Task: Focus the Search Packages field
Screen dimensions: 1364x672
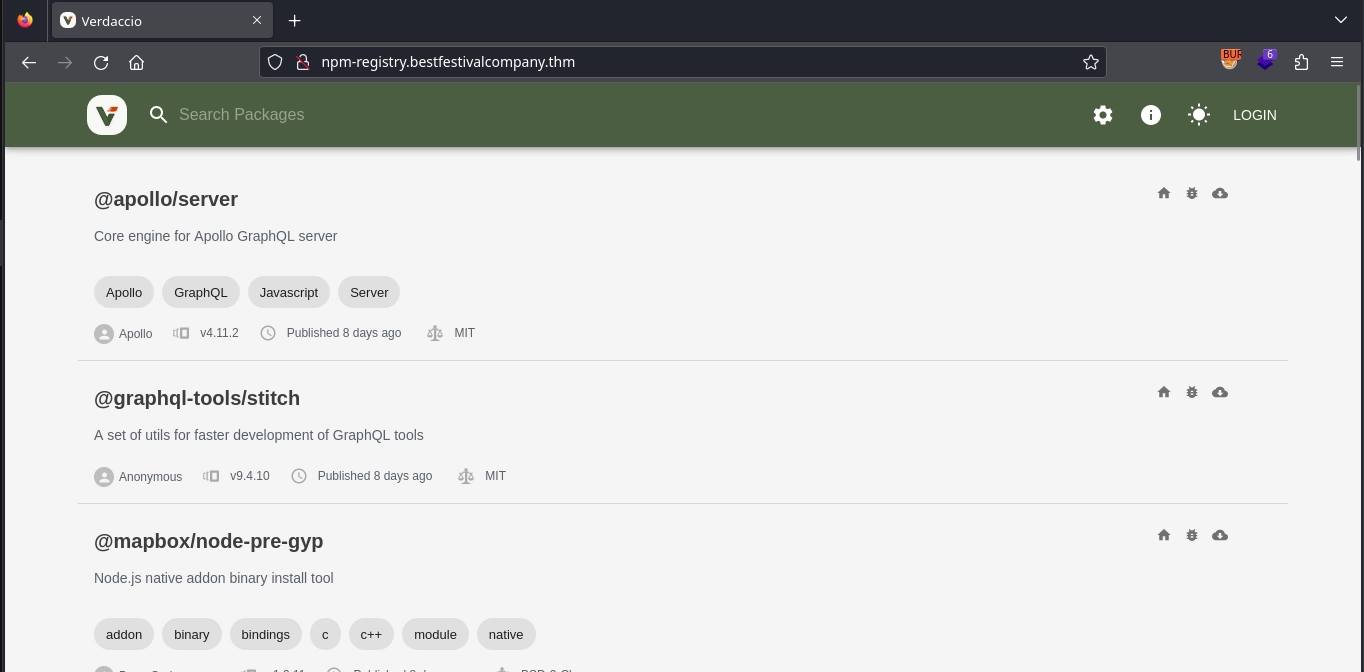Action: [x=400, y=115]
